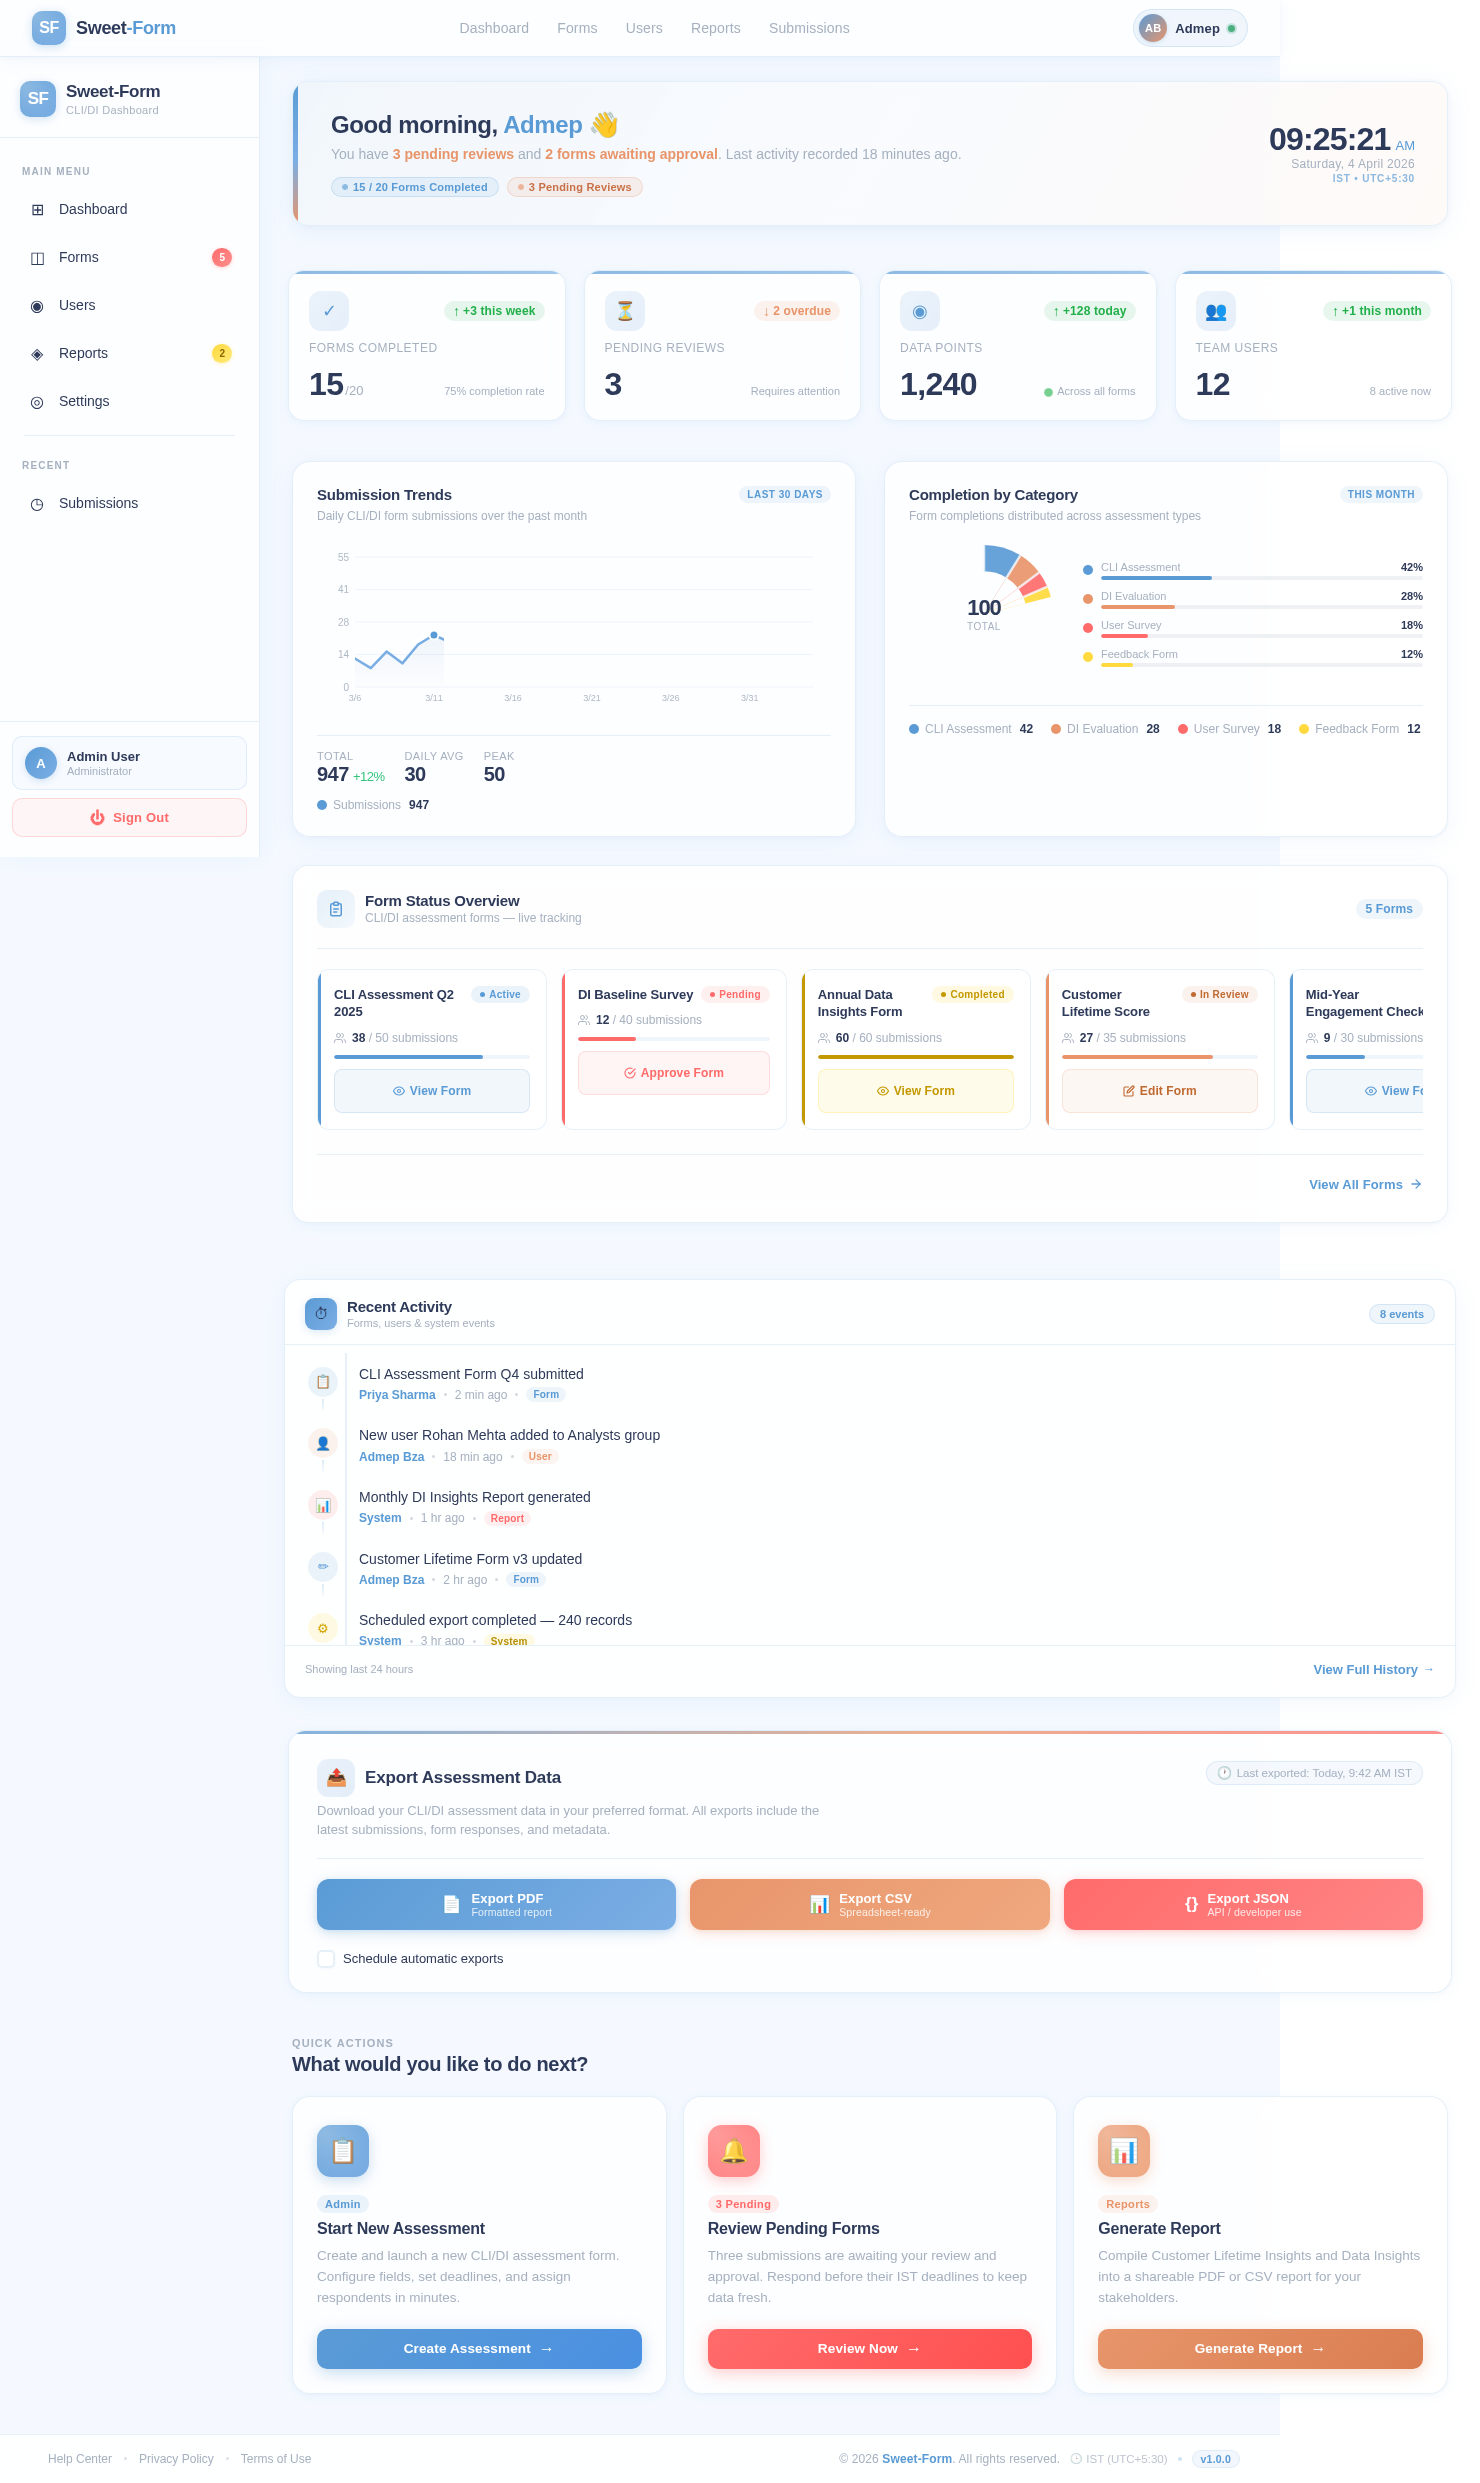Click the SF logo icon in top navbar
Image resolution: width=1480 pixels, height=2483 pixels.
click(x=49, y=28)
